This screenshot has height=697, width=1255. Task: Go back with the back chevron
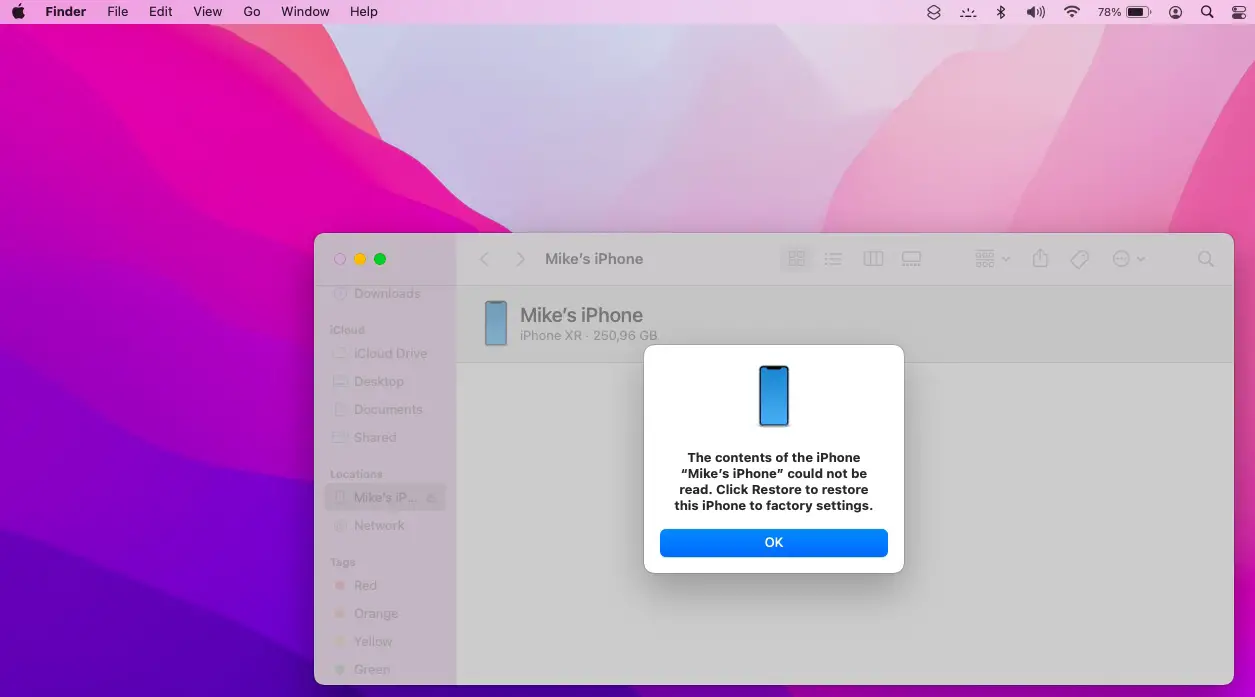484,259
